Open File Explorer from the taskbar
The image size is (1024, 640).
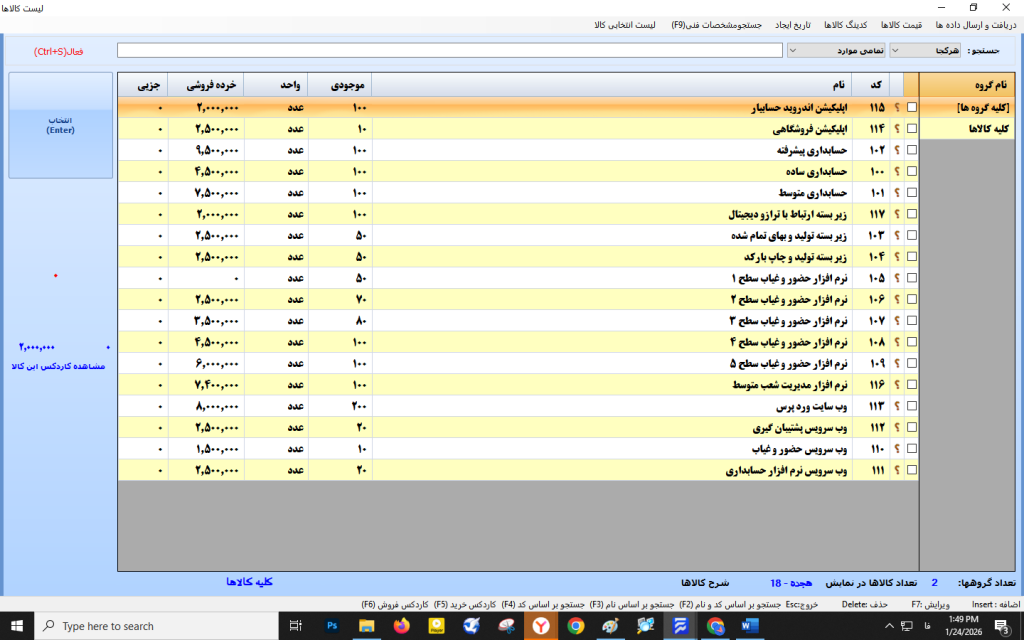(367, 626)
